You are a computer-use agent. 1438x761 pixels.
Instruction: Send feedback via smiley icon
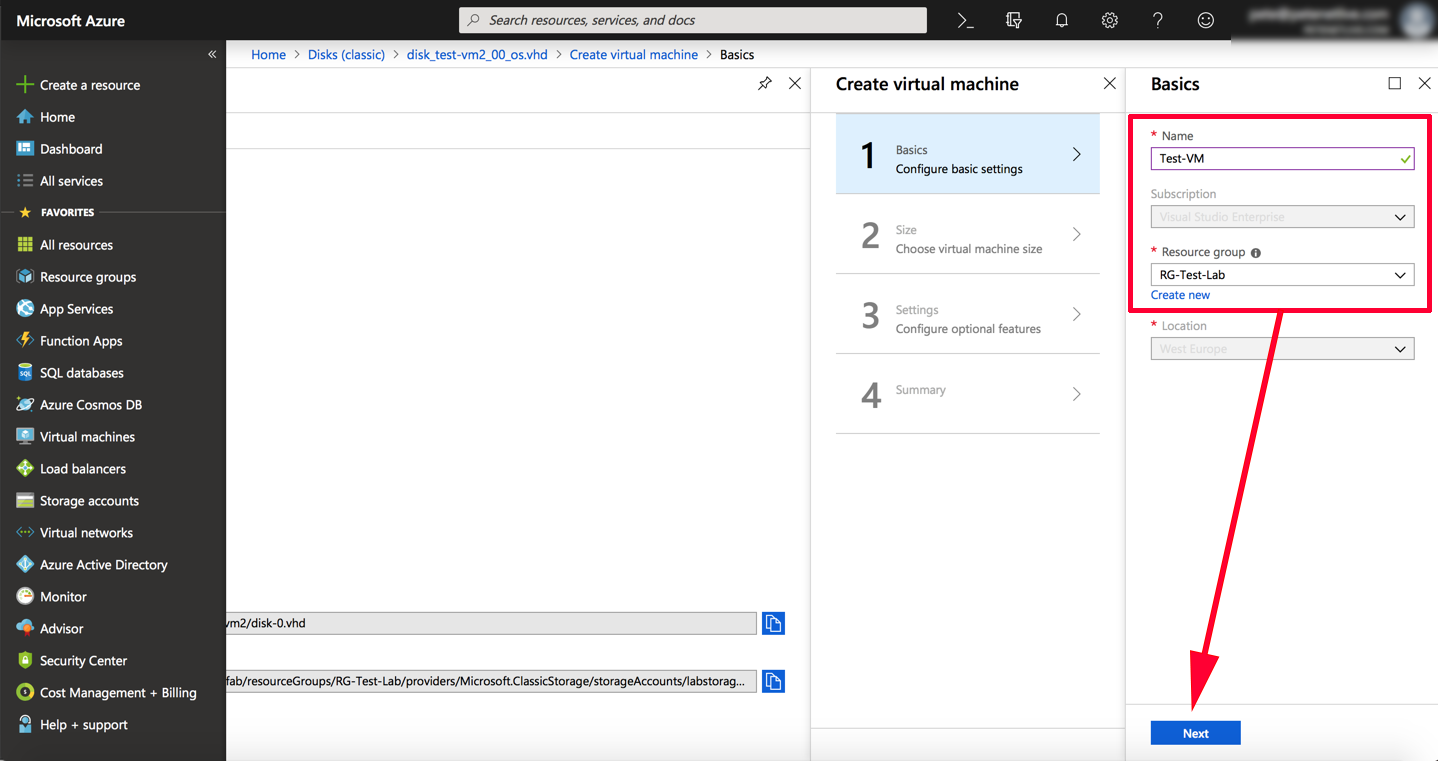click(x=1206, y=20)
